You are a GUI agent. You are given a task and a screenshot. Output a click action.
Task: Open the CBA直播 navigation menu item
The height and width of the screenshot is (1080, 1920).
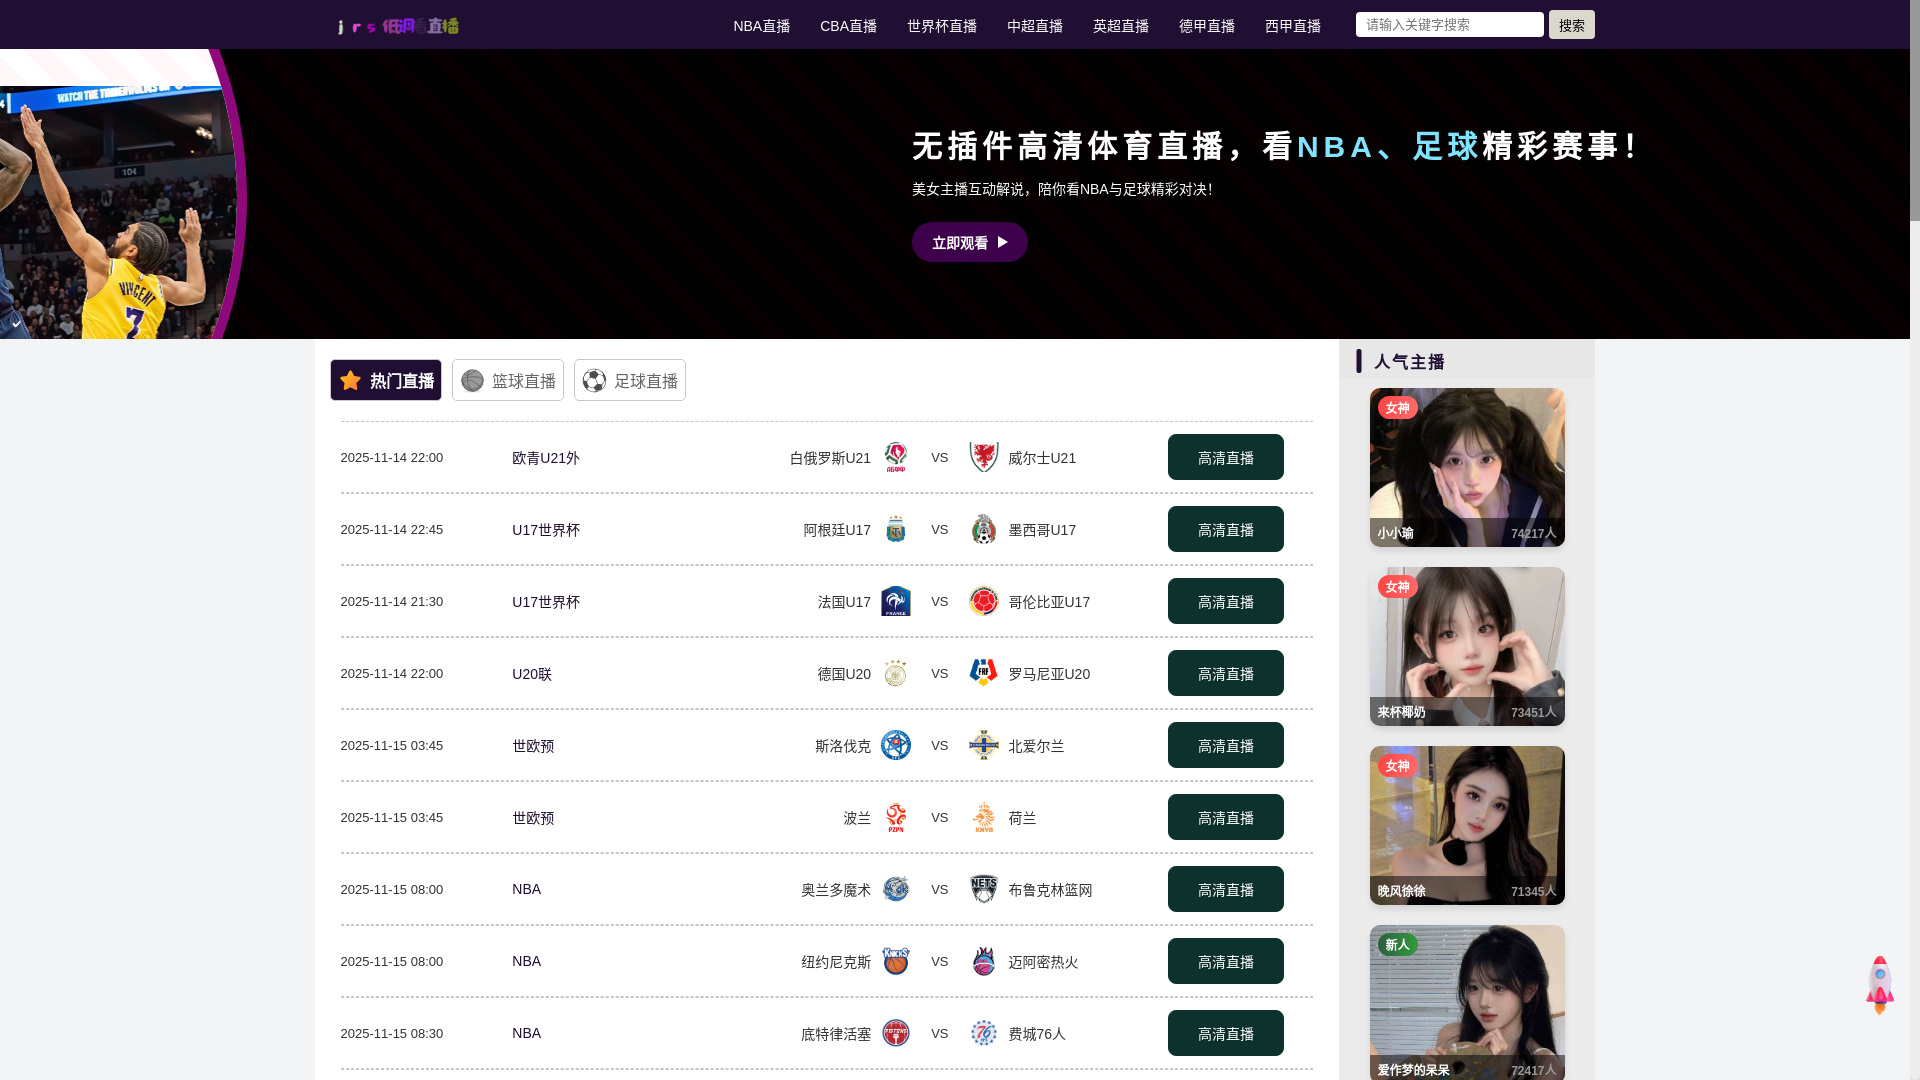(848, 26)
